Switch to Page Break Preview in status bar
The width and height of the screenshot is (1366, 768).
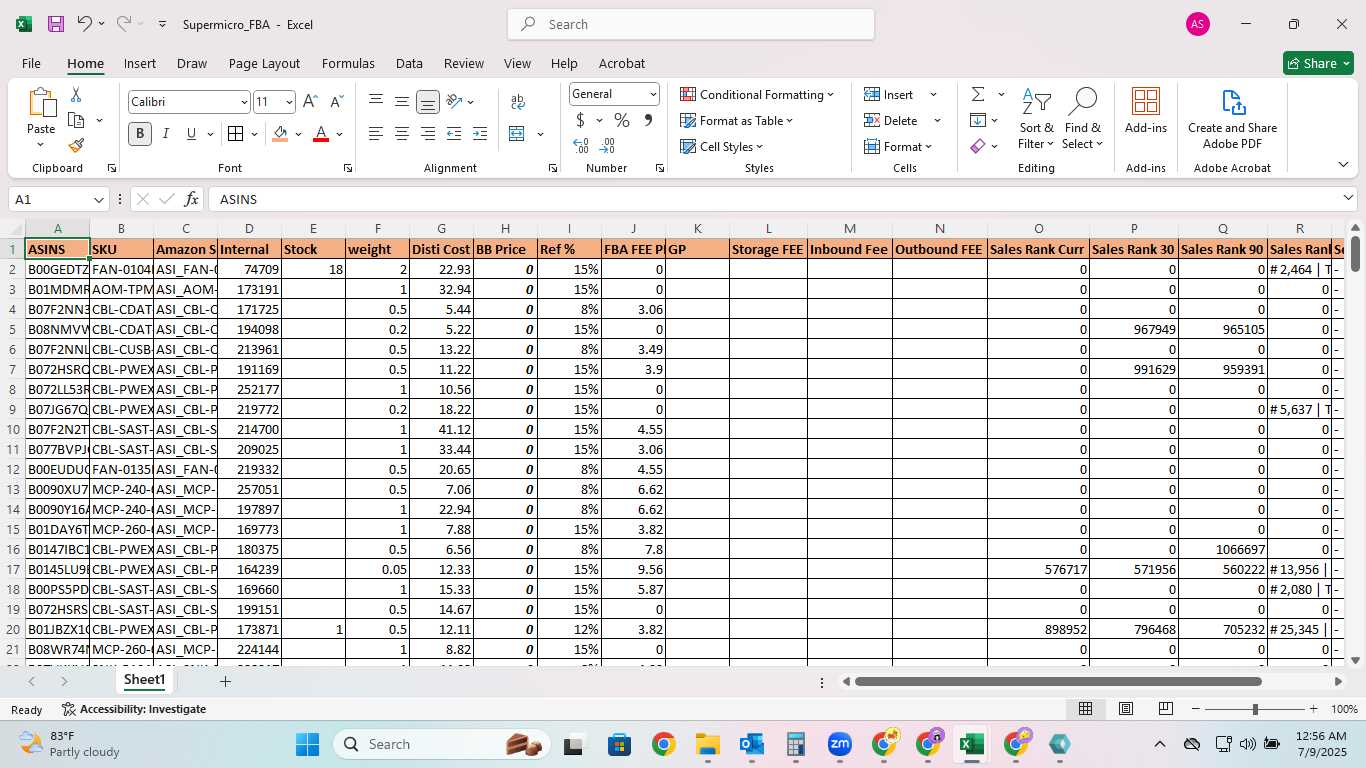(x=1166, y=709)
